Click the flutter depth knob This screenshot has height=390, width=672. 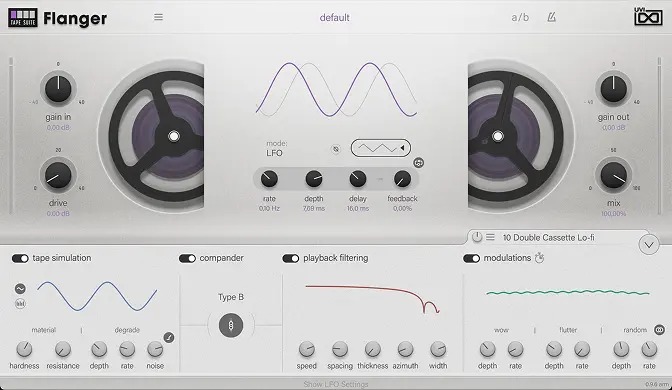(554, 349)
